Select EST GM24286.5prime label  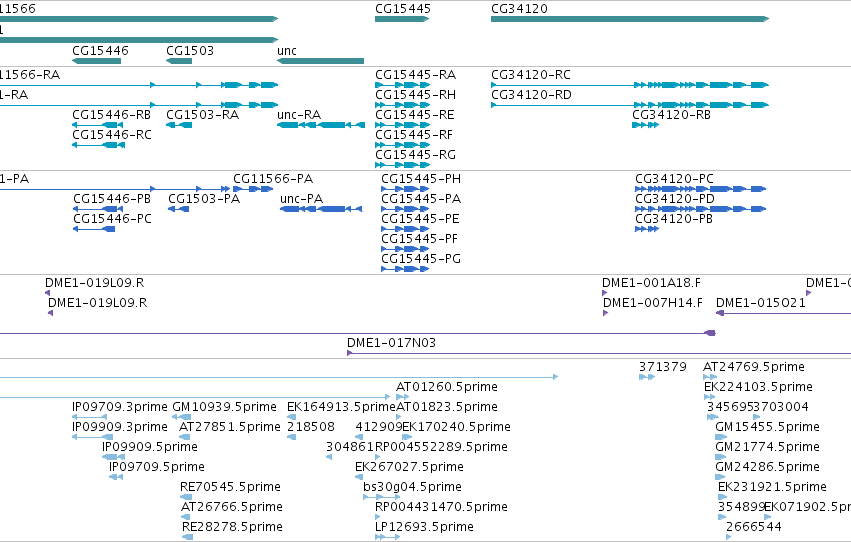[767, 468]
